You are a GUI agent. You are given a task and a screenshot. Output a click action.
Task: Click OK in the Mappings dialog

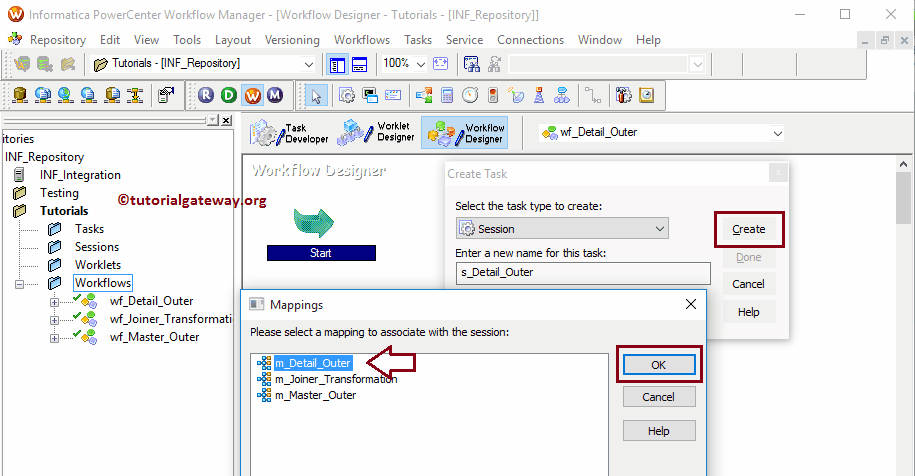click(x=659, y=365)
